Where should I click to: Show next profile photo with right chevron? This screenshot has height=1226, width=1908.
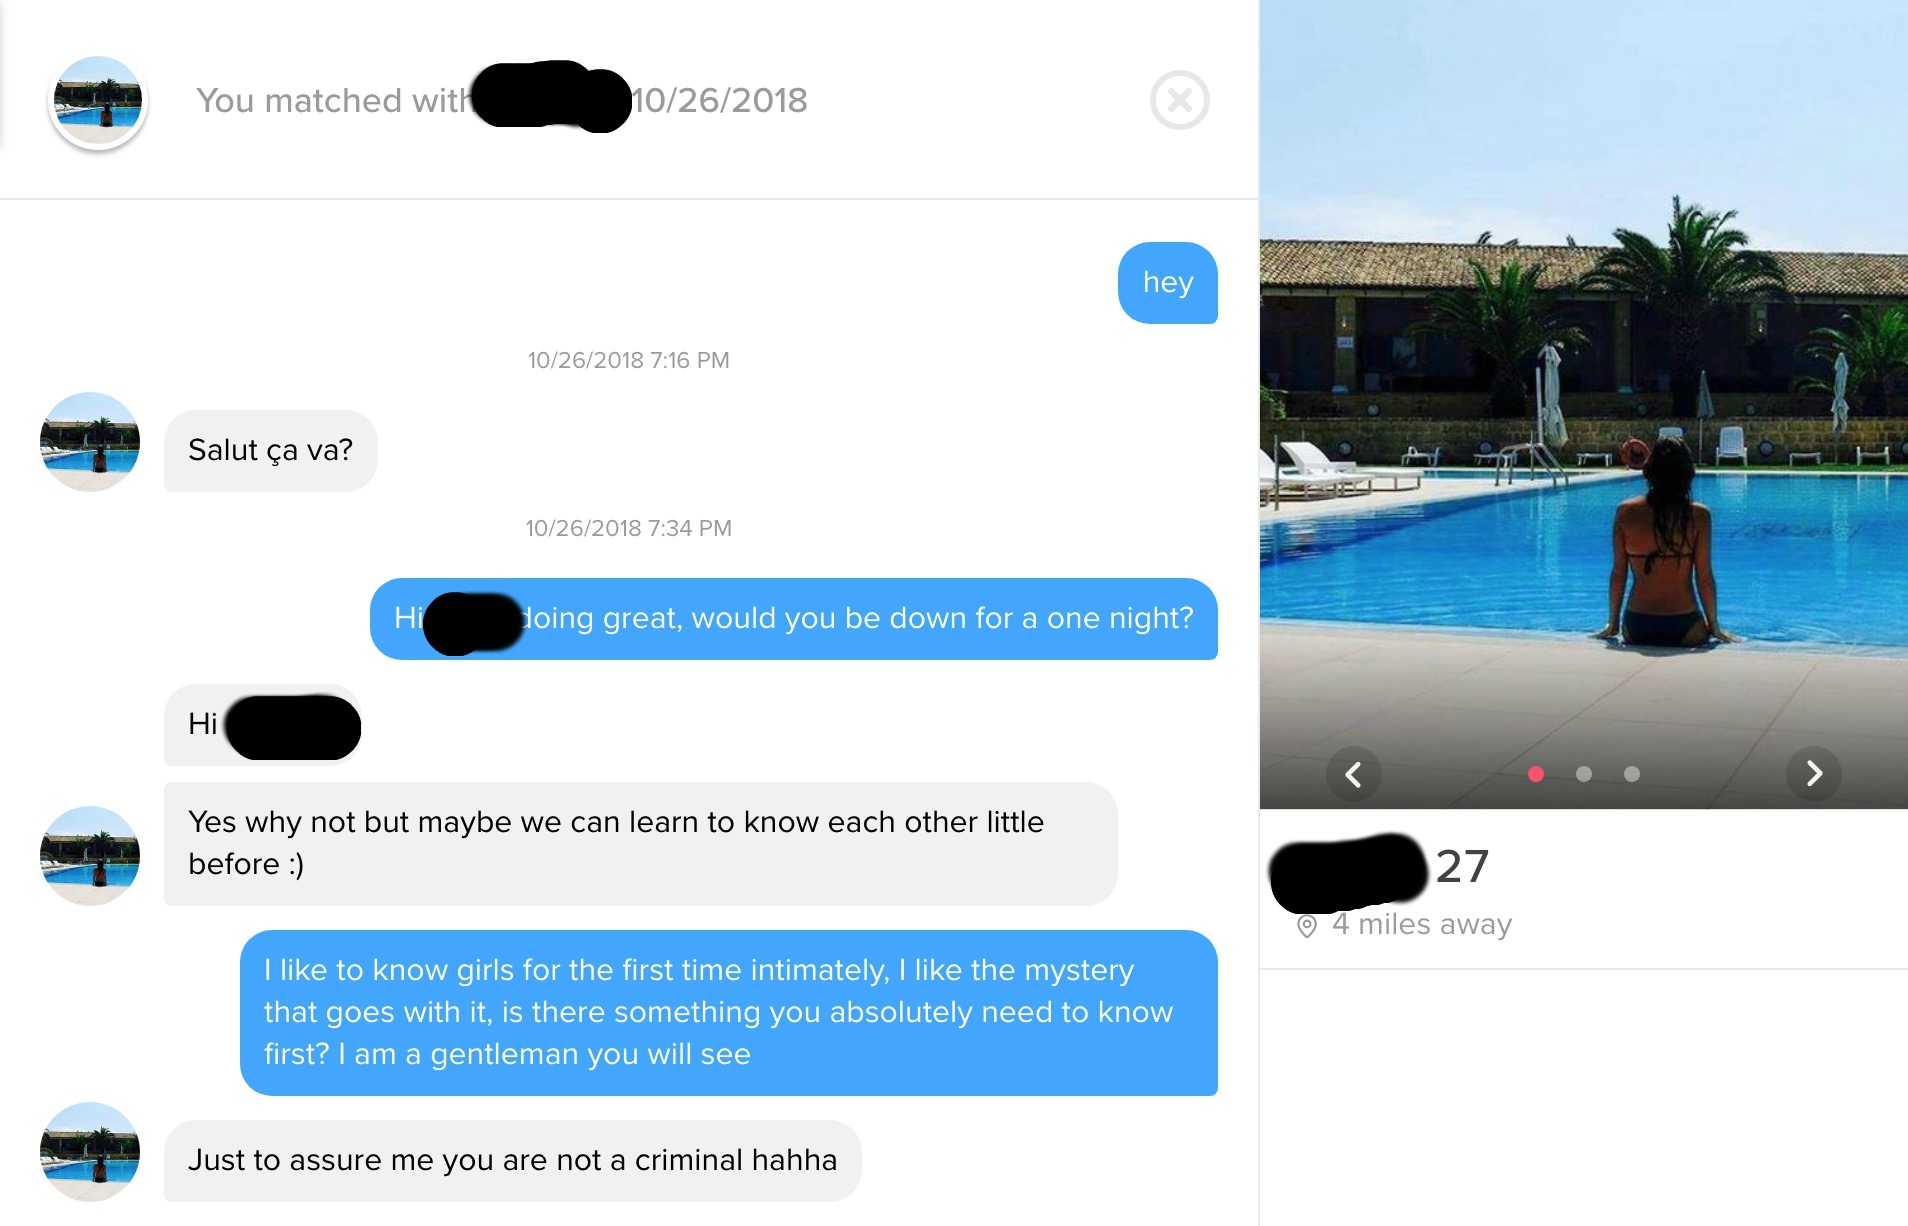tap(1814, 774)
